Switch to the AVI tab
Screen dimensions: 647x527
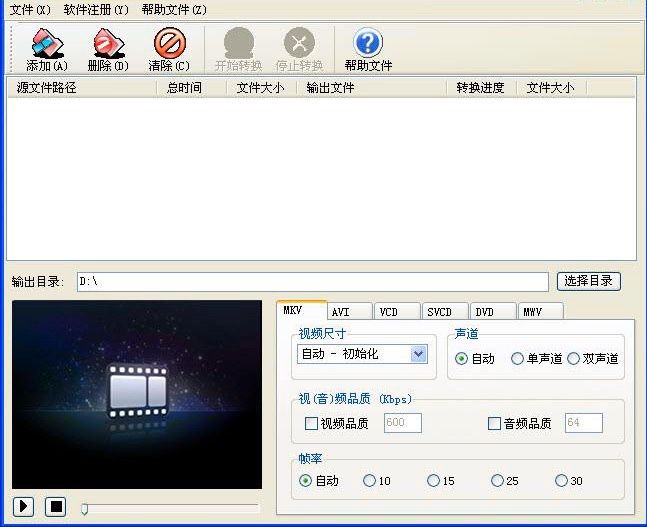[x=350, y=312]
